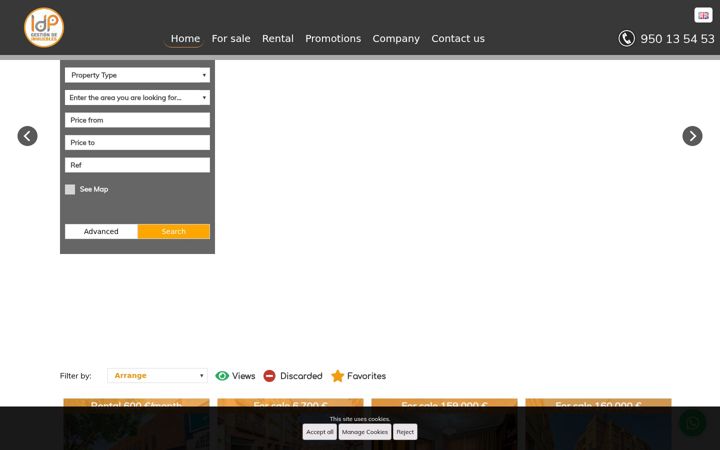Open the Promotions menu item
This screenshot has width=720, height=450.
[333, 39]
